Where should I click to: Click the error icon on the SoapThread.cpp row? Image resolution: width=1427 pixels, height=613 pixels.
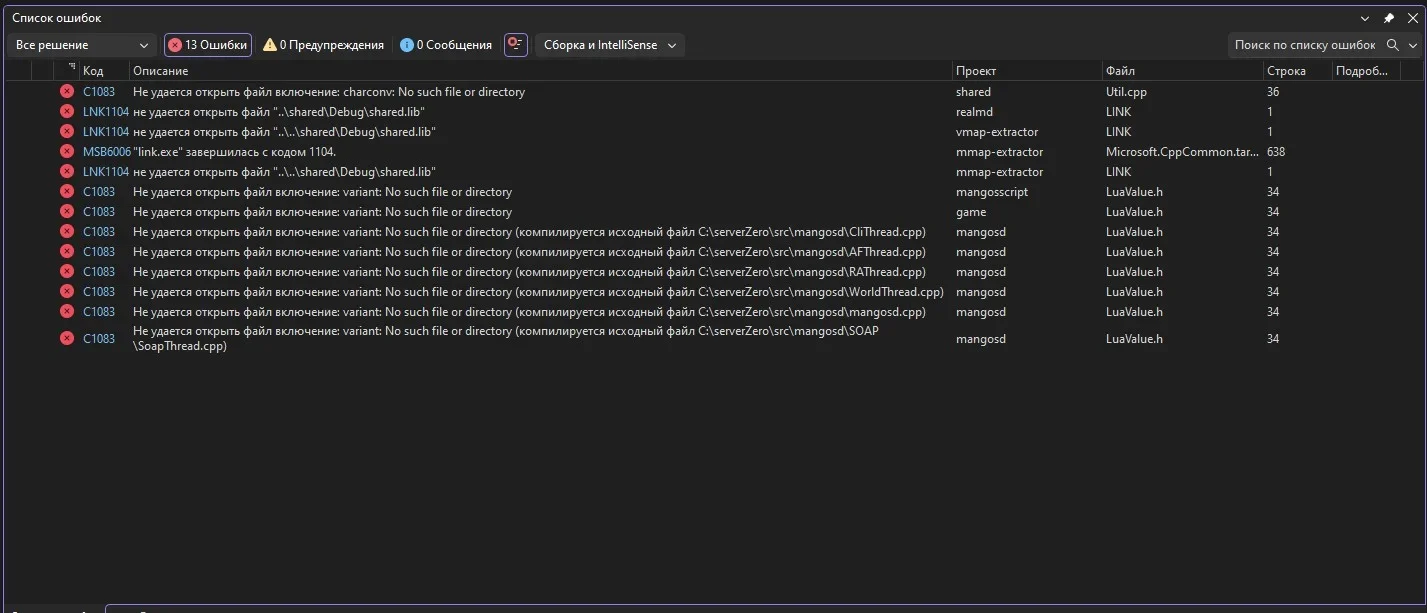click(x=67, y=339)
